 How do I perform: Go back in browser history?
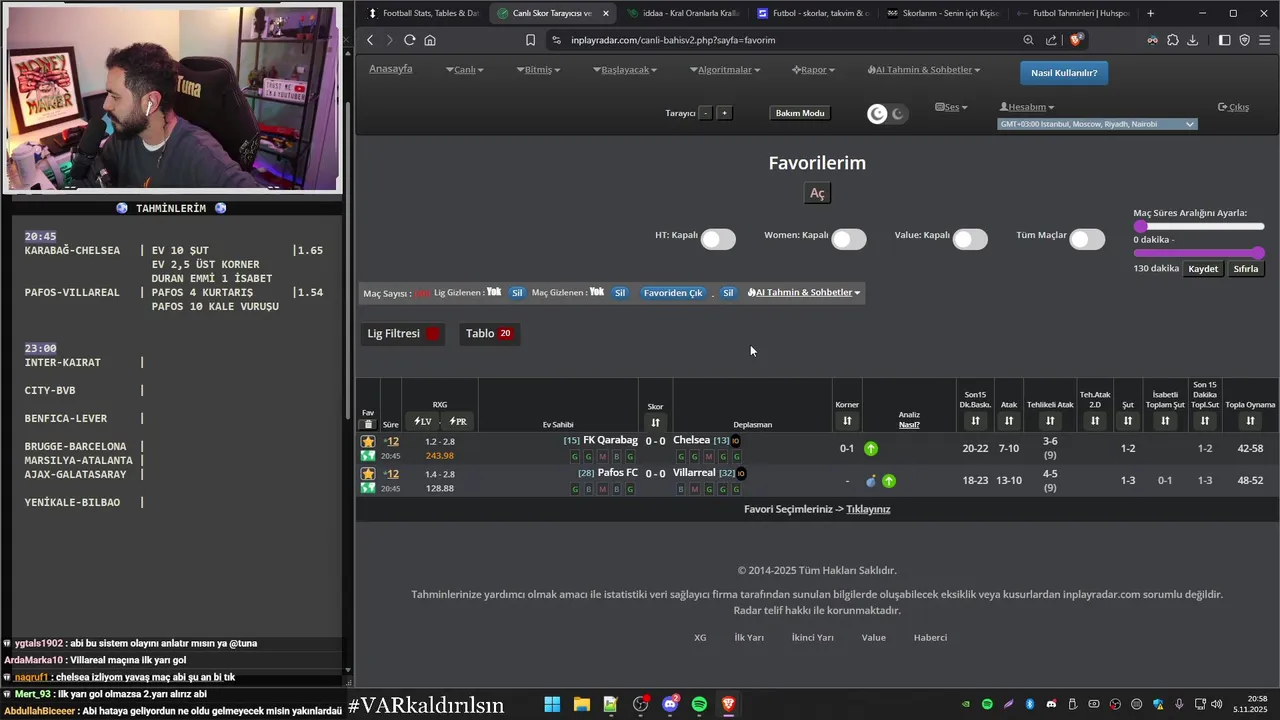click(x=370, y=40)
